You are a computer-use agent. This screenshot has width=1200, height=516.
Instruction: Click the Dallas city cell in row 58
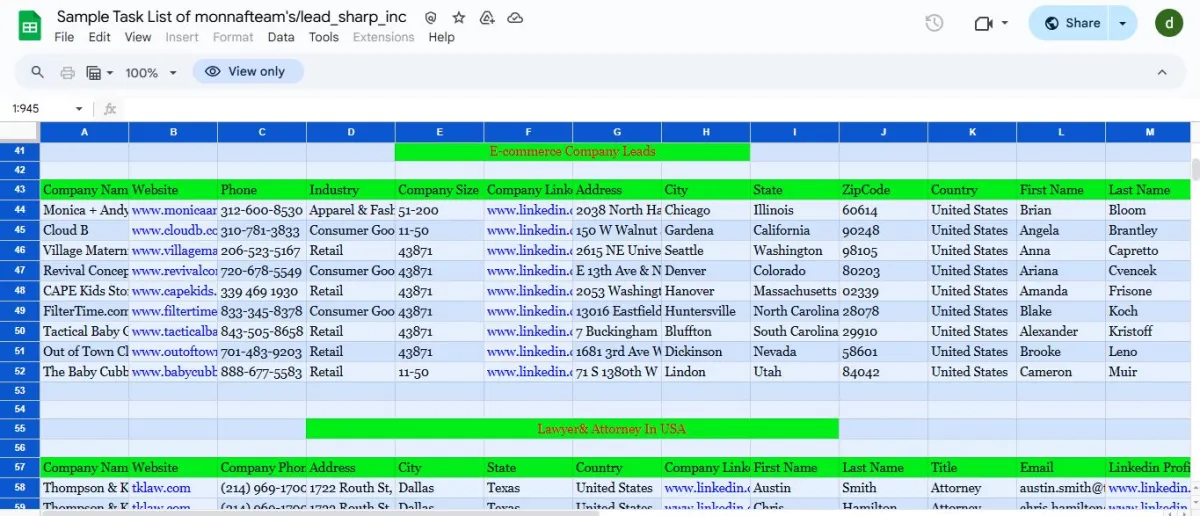click(439, 488)
